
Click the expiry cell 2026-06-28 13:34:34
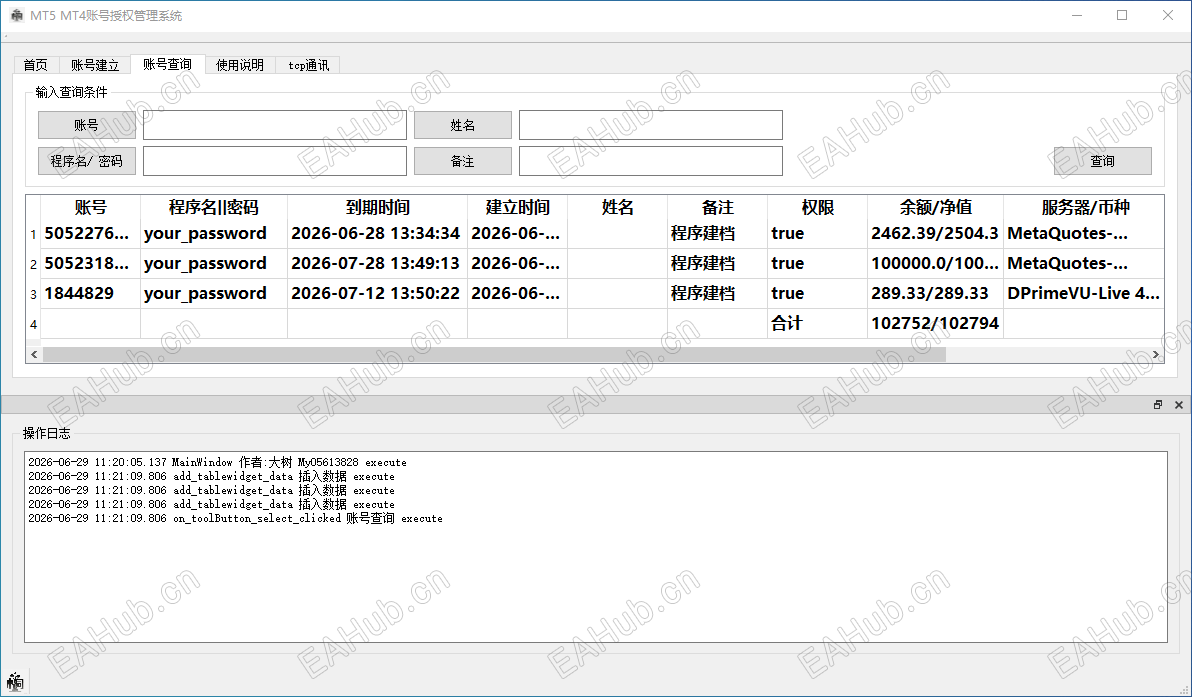(x=377, y=234)
